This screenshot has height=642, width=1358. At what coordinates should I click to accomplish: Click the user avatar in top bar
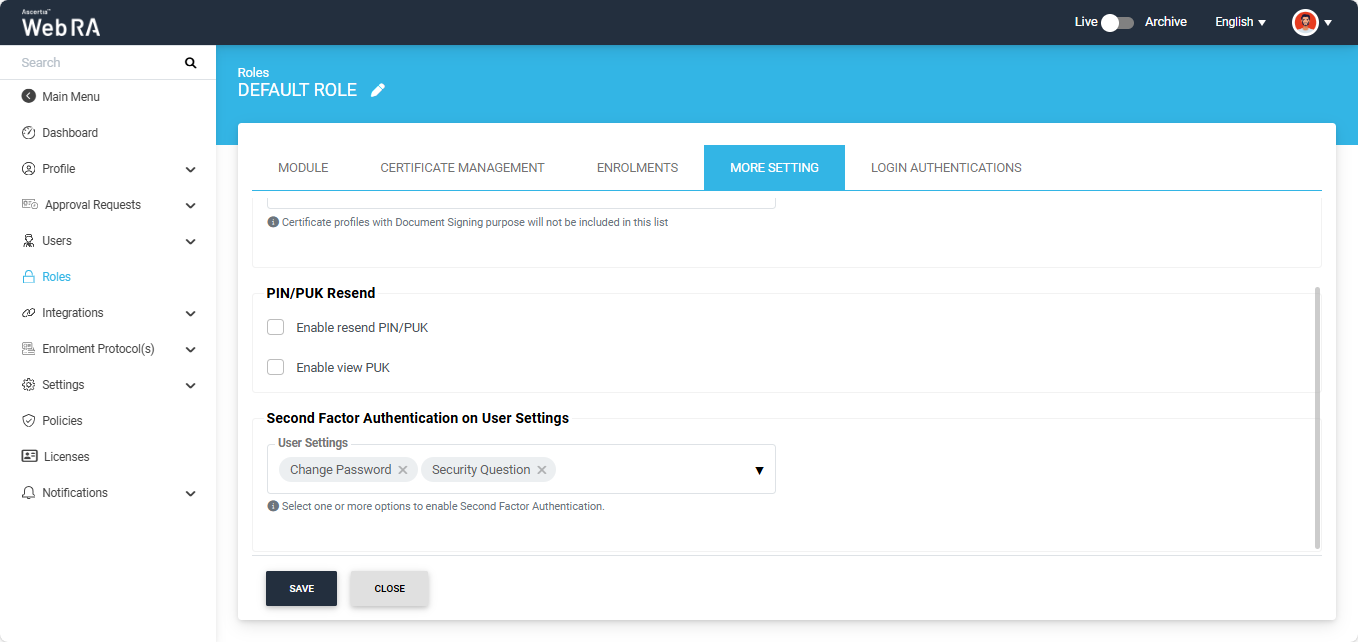pos(1305,22)
